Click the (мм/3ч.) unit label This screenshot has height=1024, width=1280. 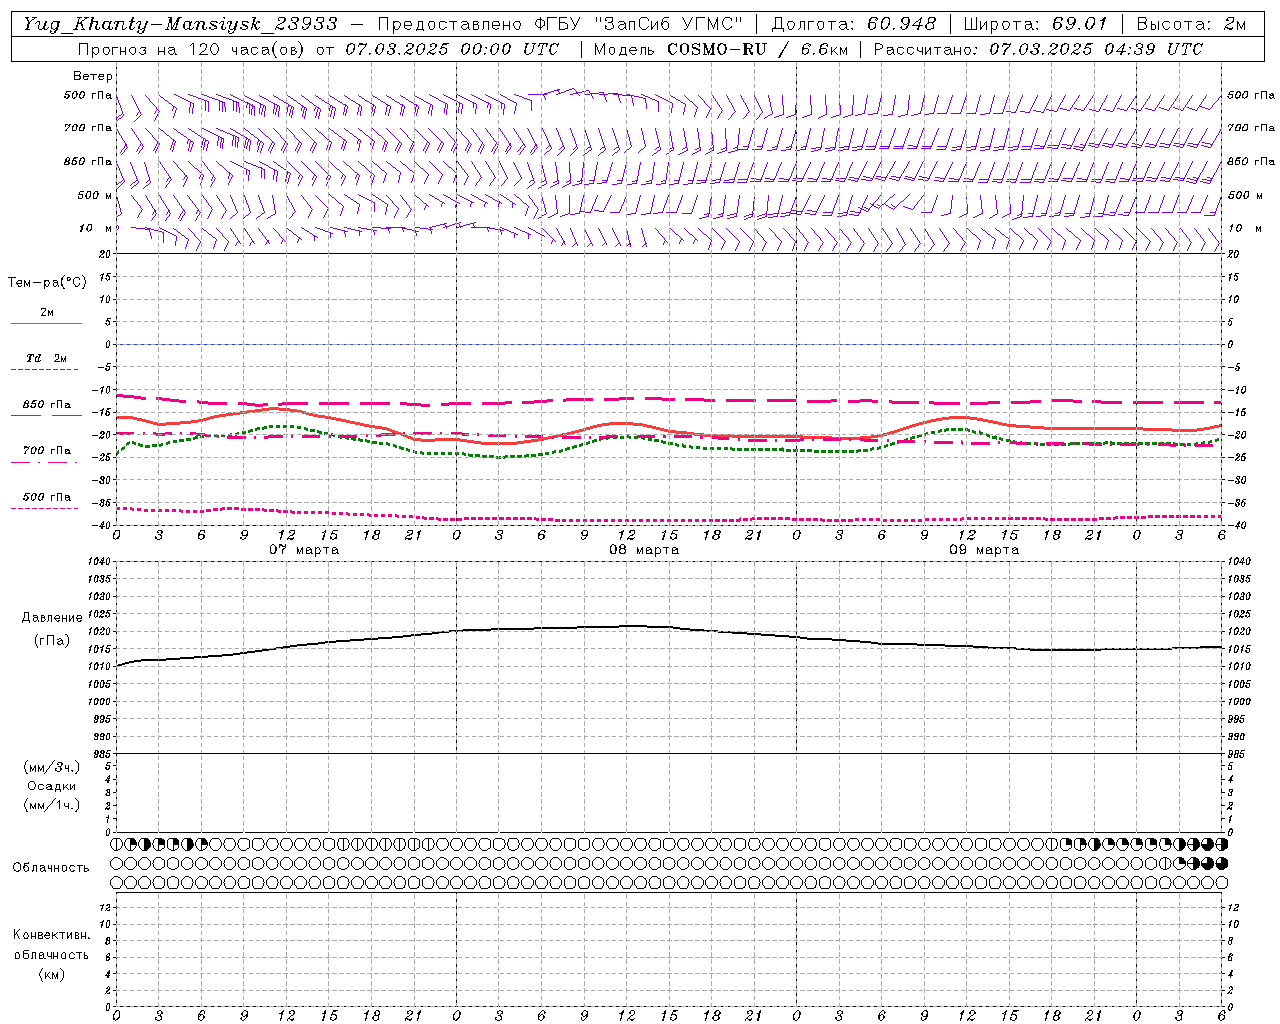[52, 767]
